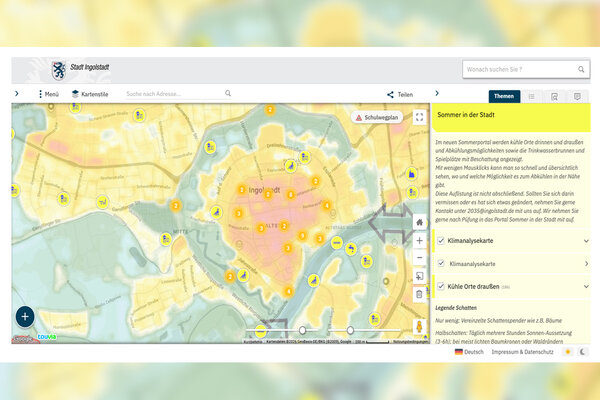
Task: Change language via Deutsch flag selector
Action: coord(469,352)
